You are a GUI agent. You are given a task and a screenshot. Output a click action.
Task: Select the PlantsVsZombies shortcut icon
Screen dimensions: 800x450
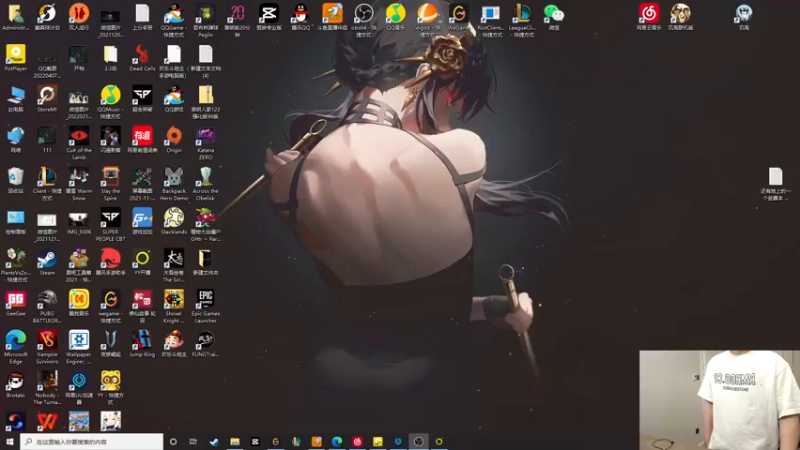click(x=16, y=259)
